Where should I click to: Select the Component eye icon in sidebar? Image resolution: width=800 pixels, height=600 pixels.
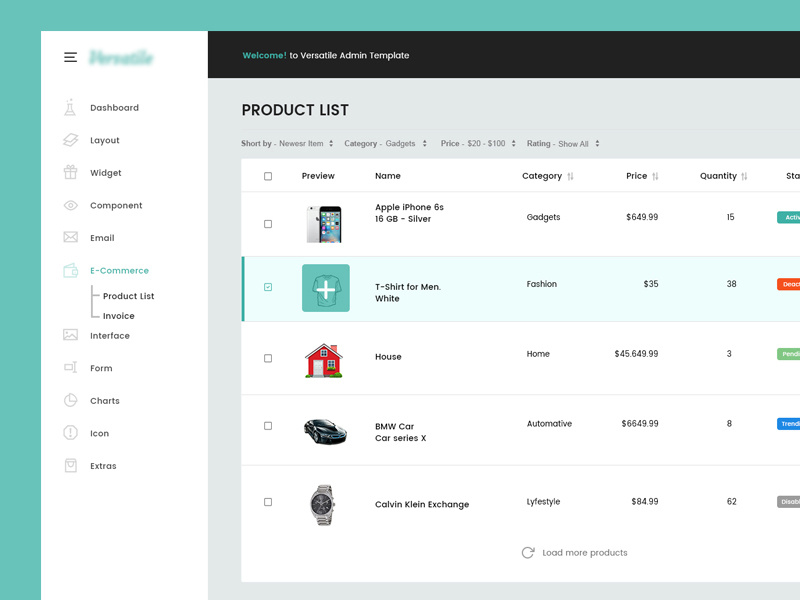coord(68,205)
